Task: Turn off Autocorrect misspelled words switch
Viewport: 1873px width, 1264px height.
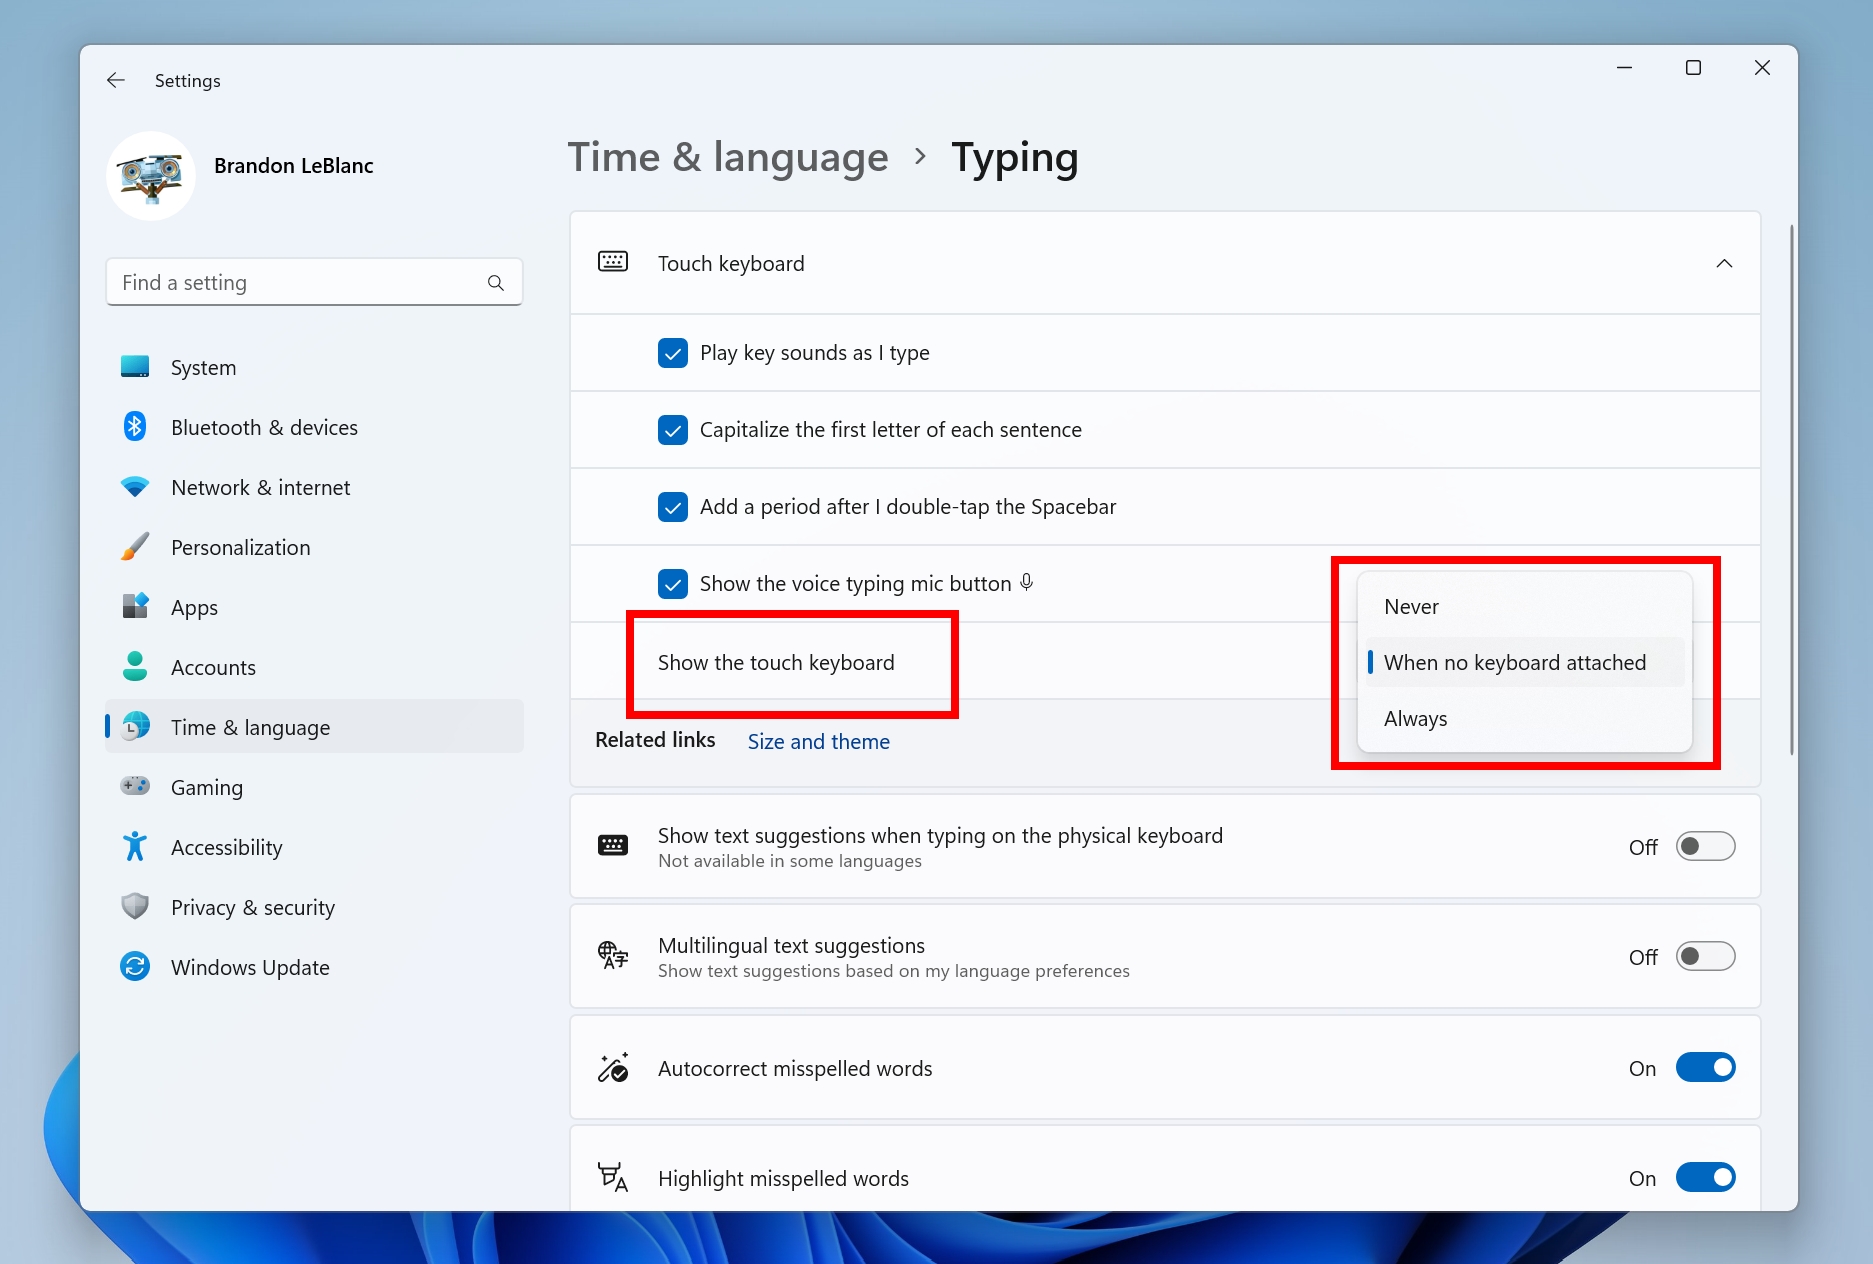Action: coord(1706,1067)
